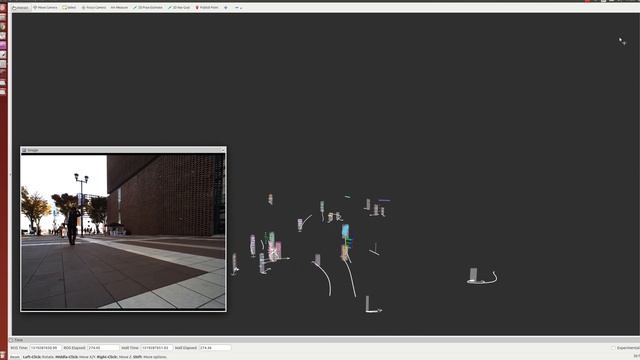The width and height of the screenshot is (640, 360).
Task: Close the Image panel window
Action: tap(223, 150)
